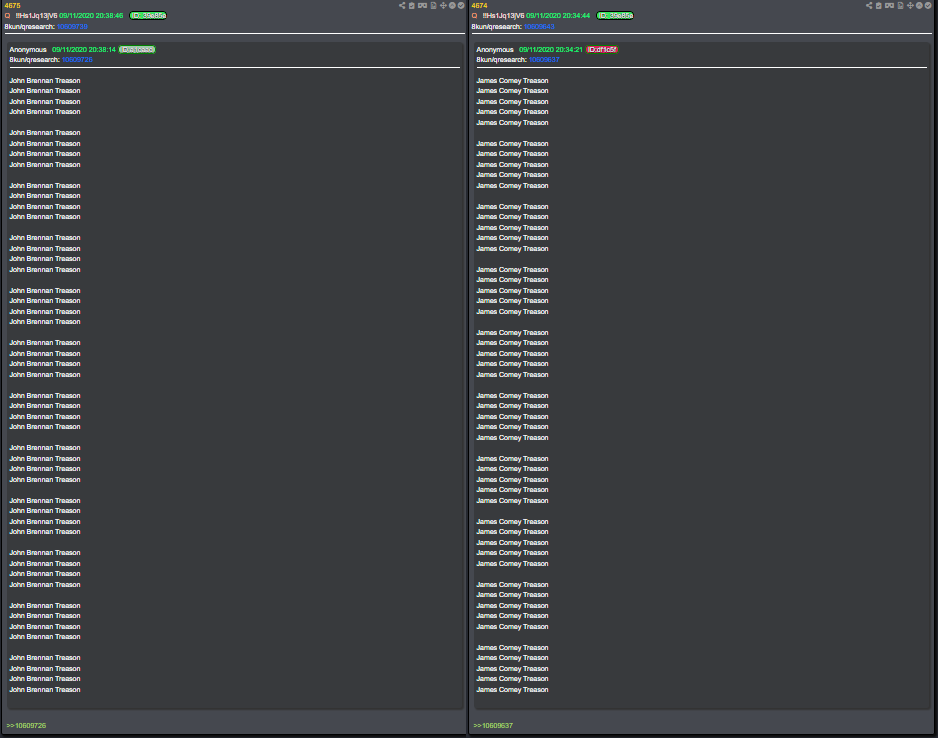Click the document icon on post 4674
Image resolution: width=938 pixels, height=738 pixels.
pyautogui.click(x=900, y=5)
